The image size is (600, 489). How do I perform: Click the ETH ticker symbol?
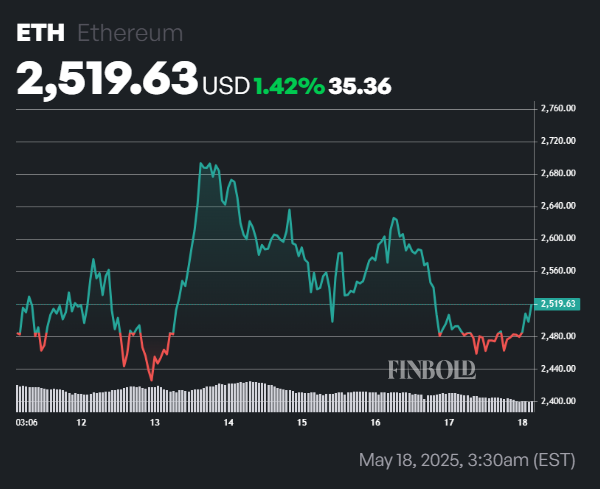point(40,33)
